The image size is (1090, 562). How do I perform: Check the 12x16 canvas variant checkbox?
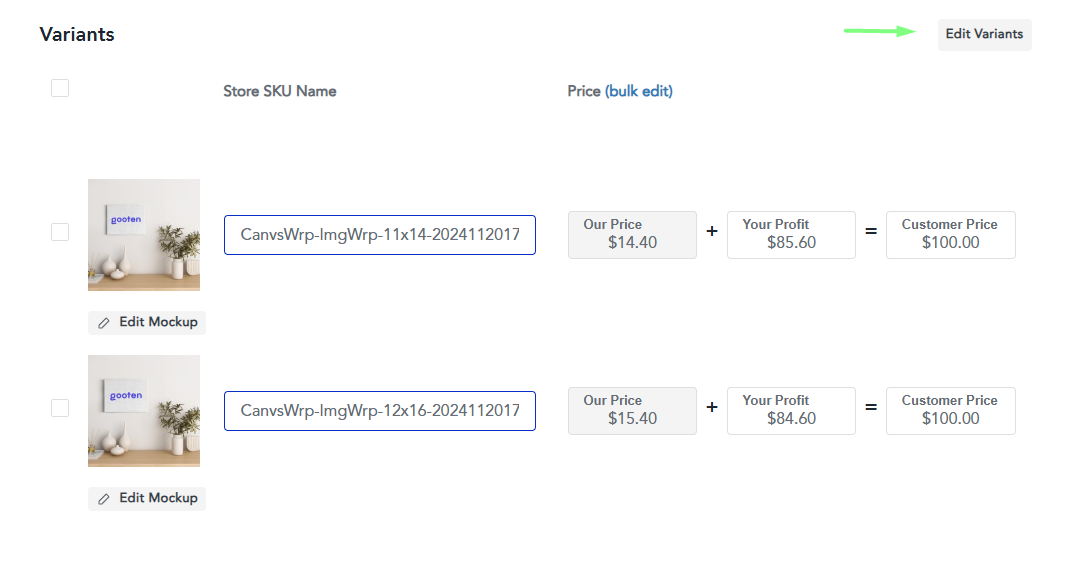(x=60, y=408)
